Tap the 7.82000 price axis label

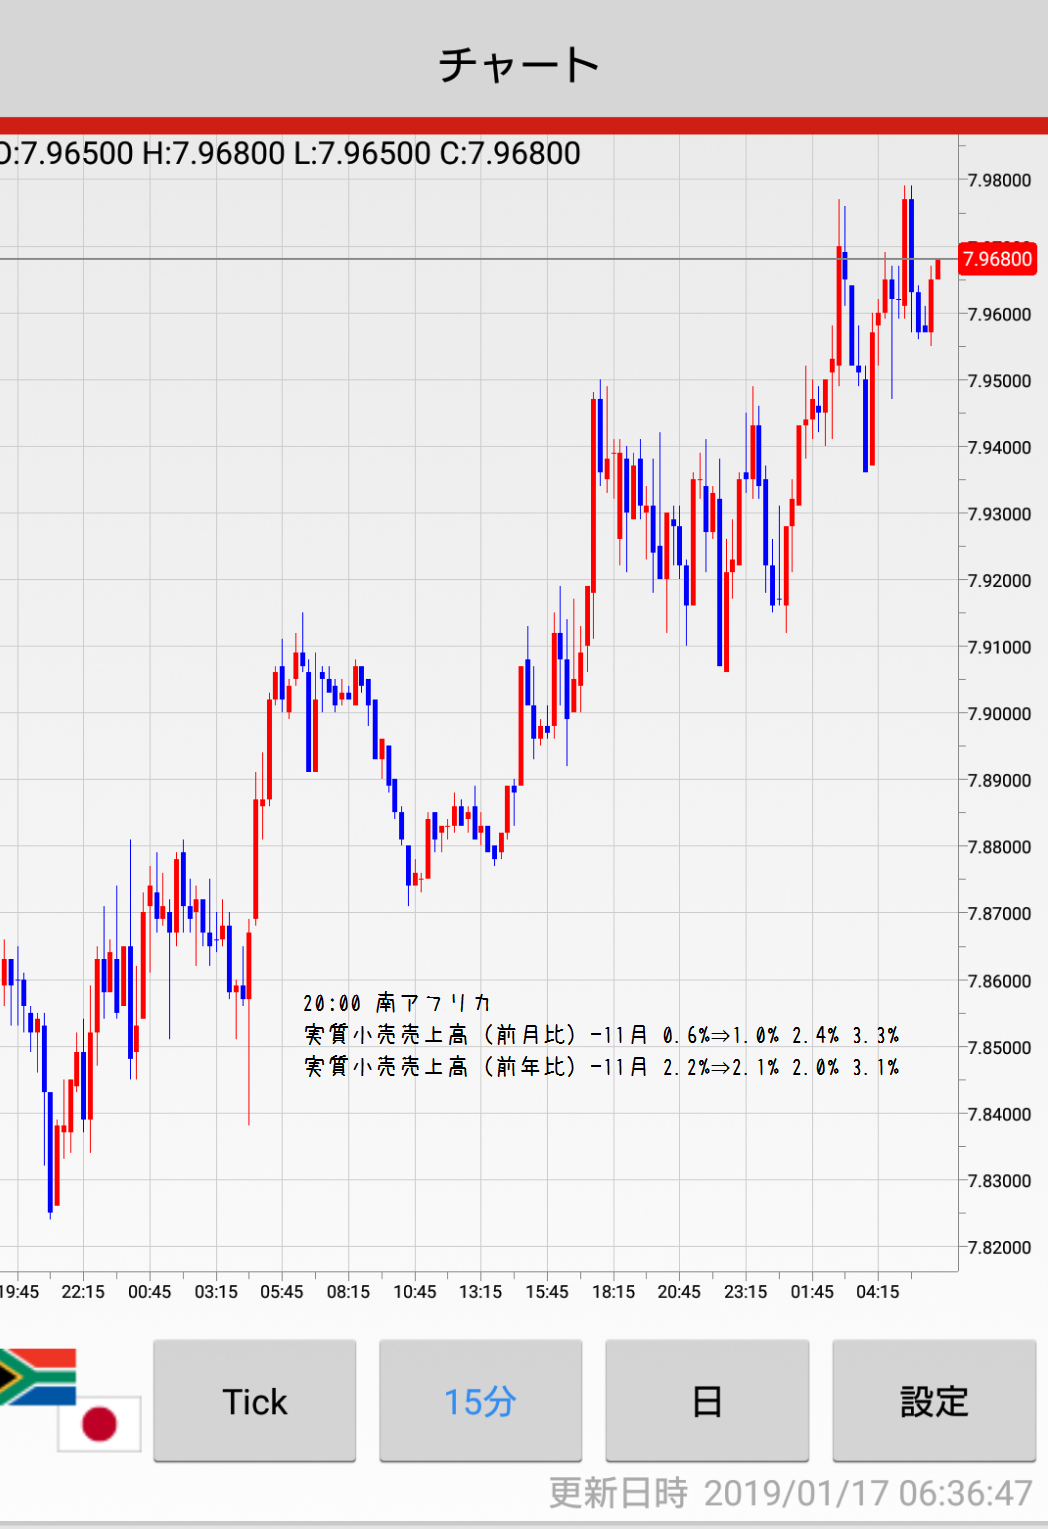[x=999, y=1247]
